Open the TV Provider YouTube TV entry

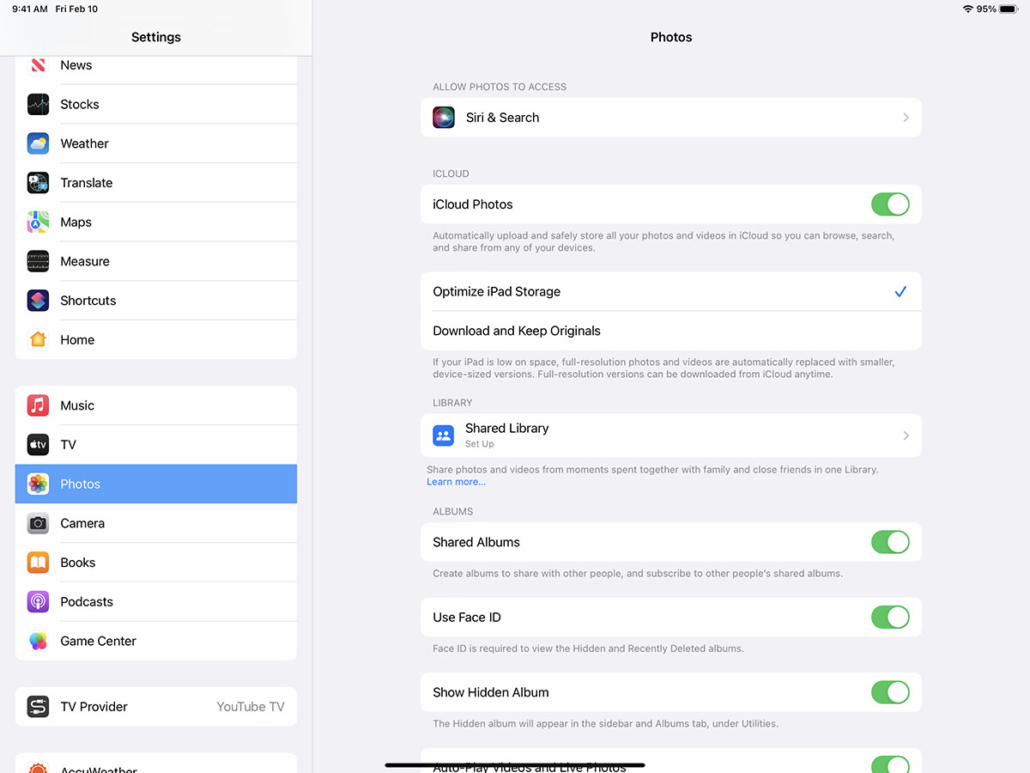(155, 706)
